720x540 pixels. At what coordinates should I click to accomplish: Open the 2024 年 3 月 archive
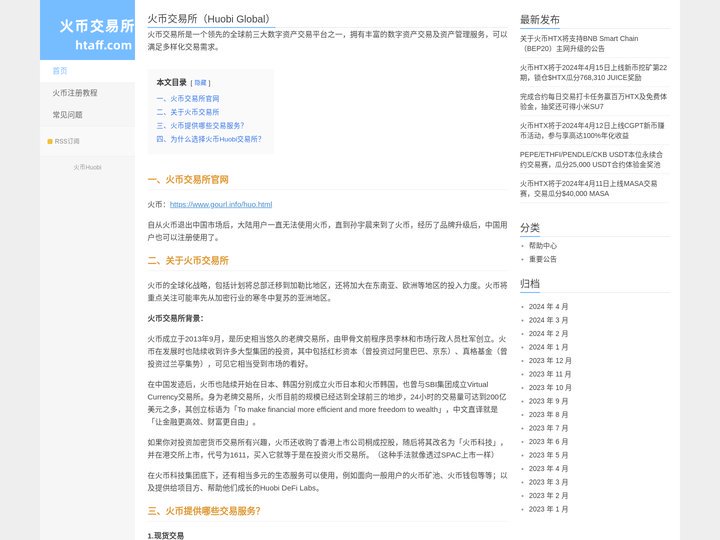(548, 320)
